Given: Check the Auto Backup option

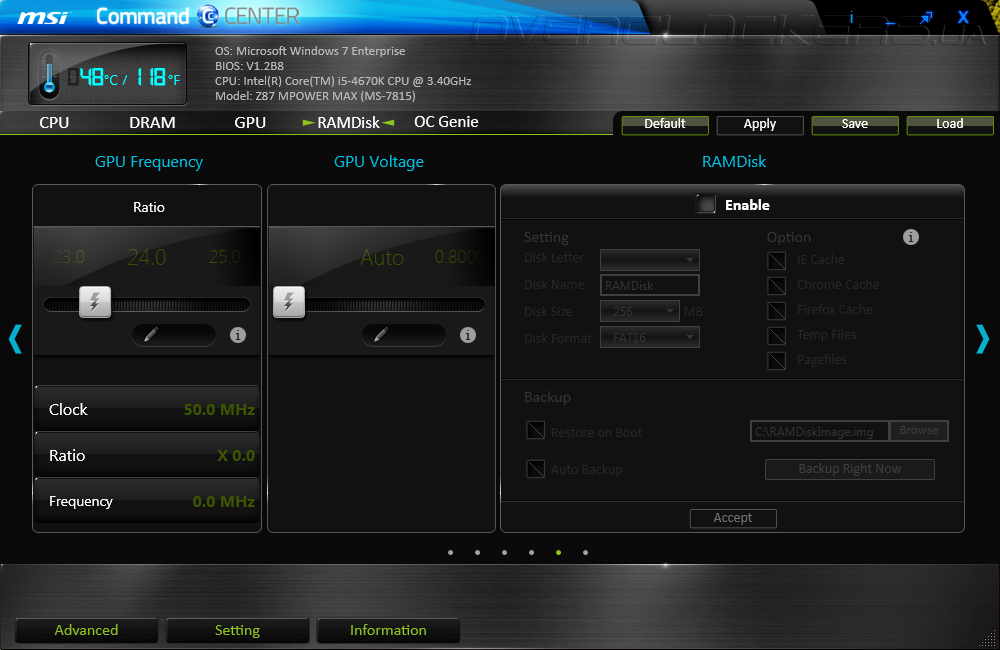Looking at the screenshot, I should [x=536, y=469].
